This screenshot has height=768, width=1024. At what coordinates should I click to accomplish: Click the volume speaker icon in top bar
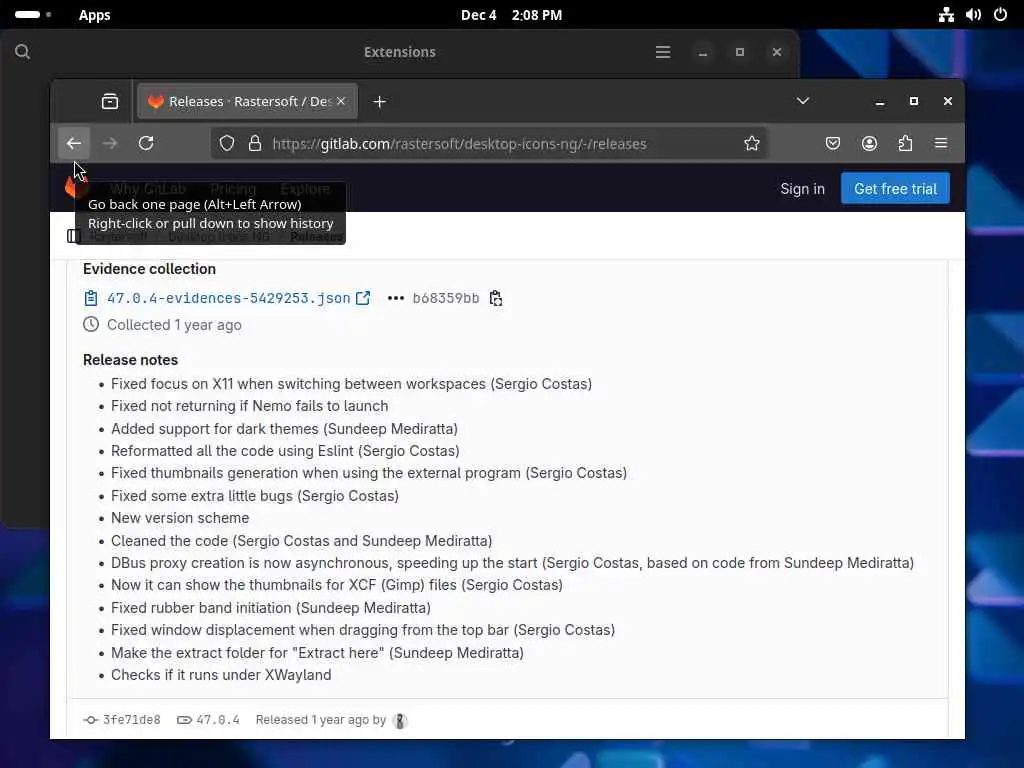(973, 14)
